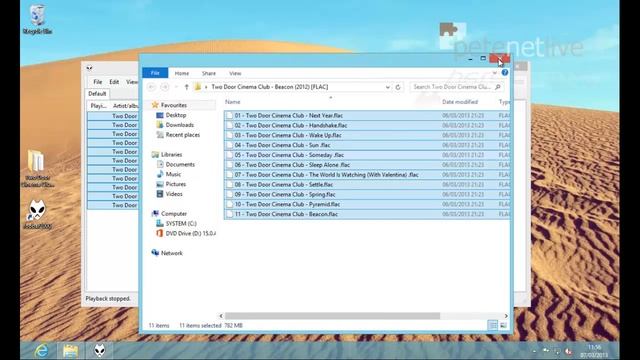Click the horizontal scrollbar right arrow
This screenshot has height=360, width=640.
click(506, 316)
